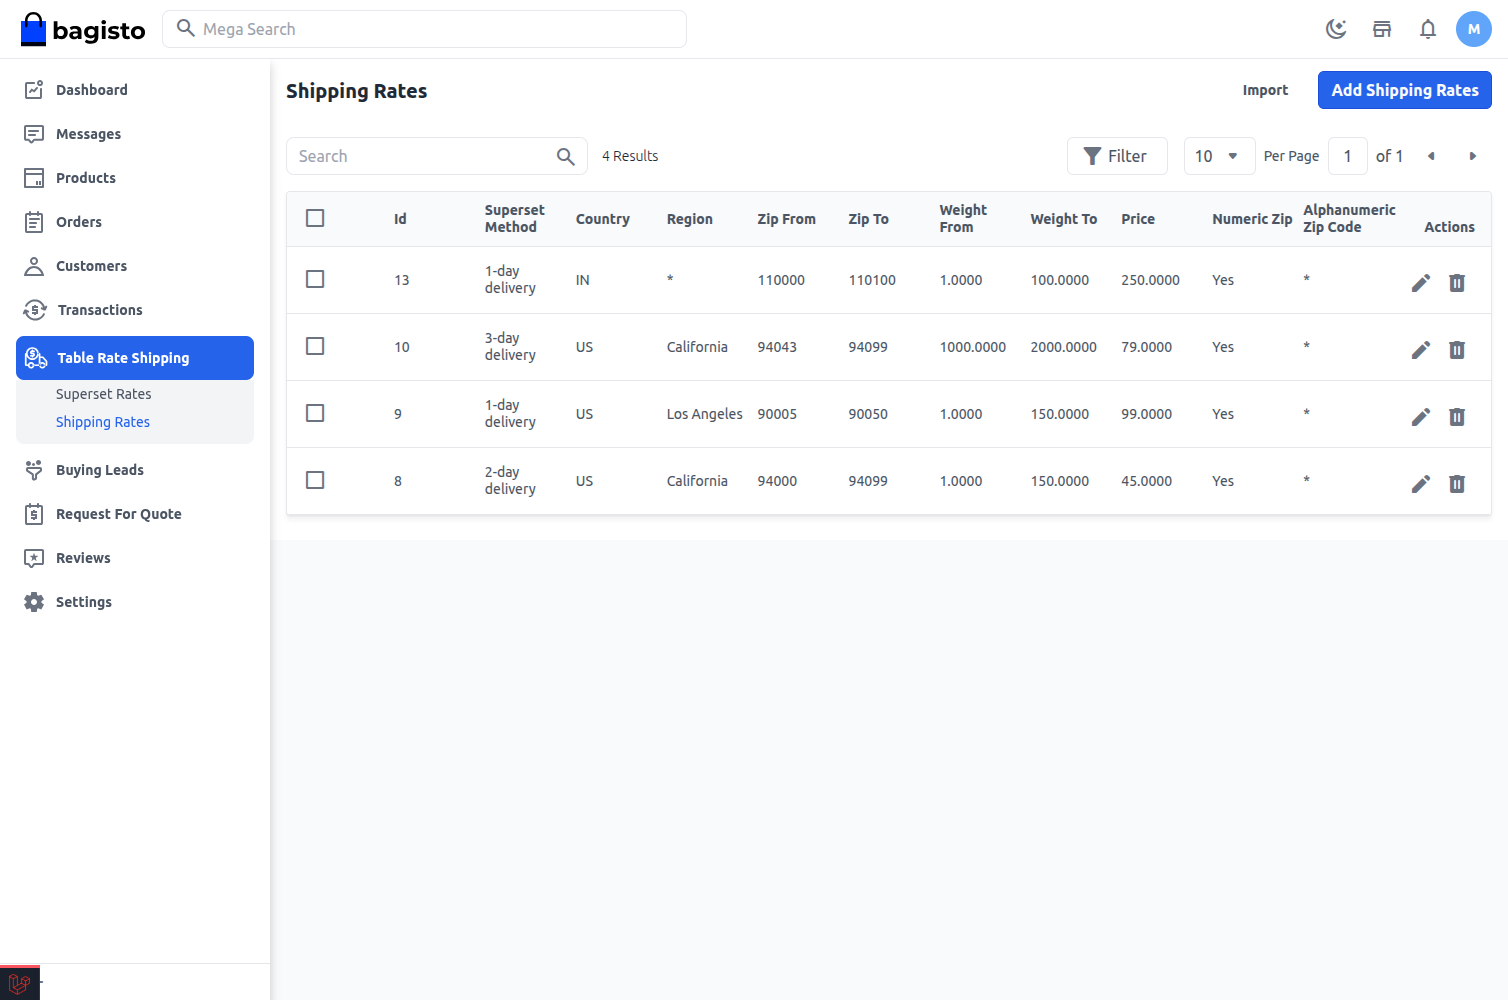Viewport: 1508px width, 1000px height.
Task: Click the Add Shipping Rates button
Action: pyautogui.click(x=1404, y=90)
